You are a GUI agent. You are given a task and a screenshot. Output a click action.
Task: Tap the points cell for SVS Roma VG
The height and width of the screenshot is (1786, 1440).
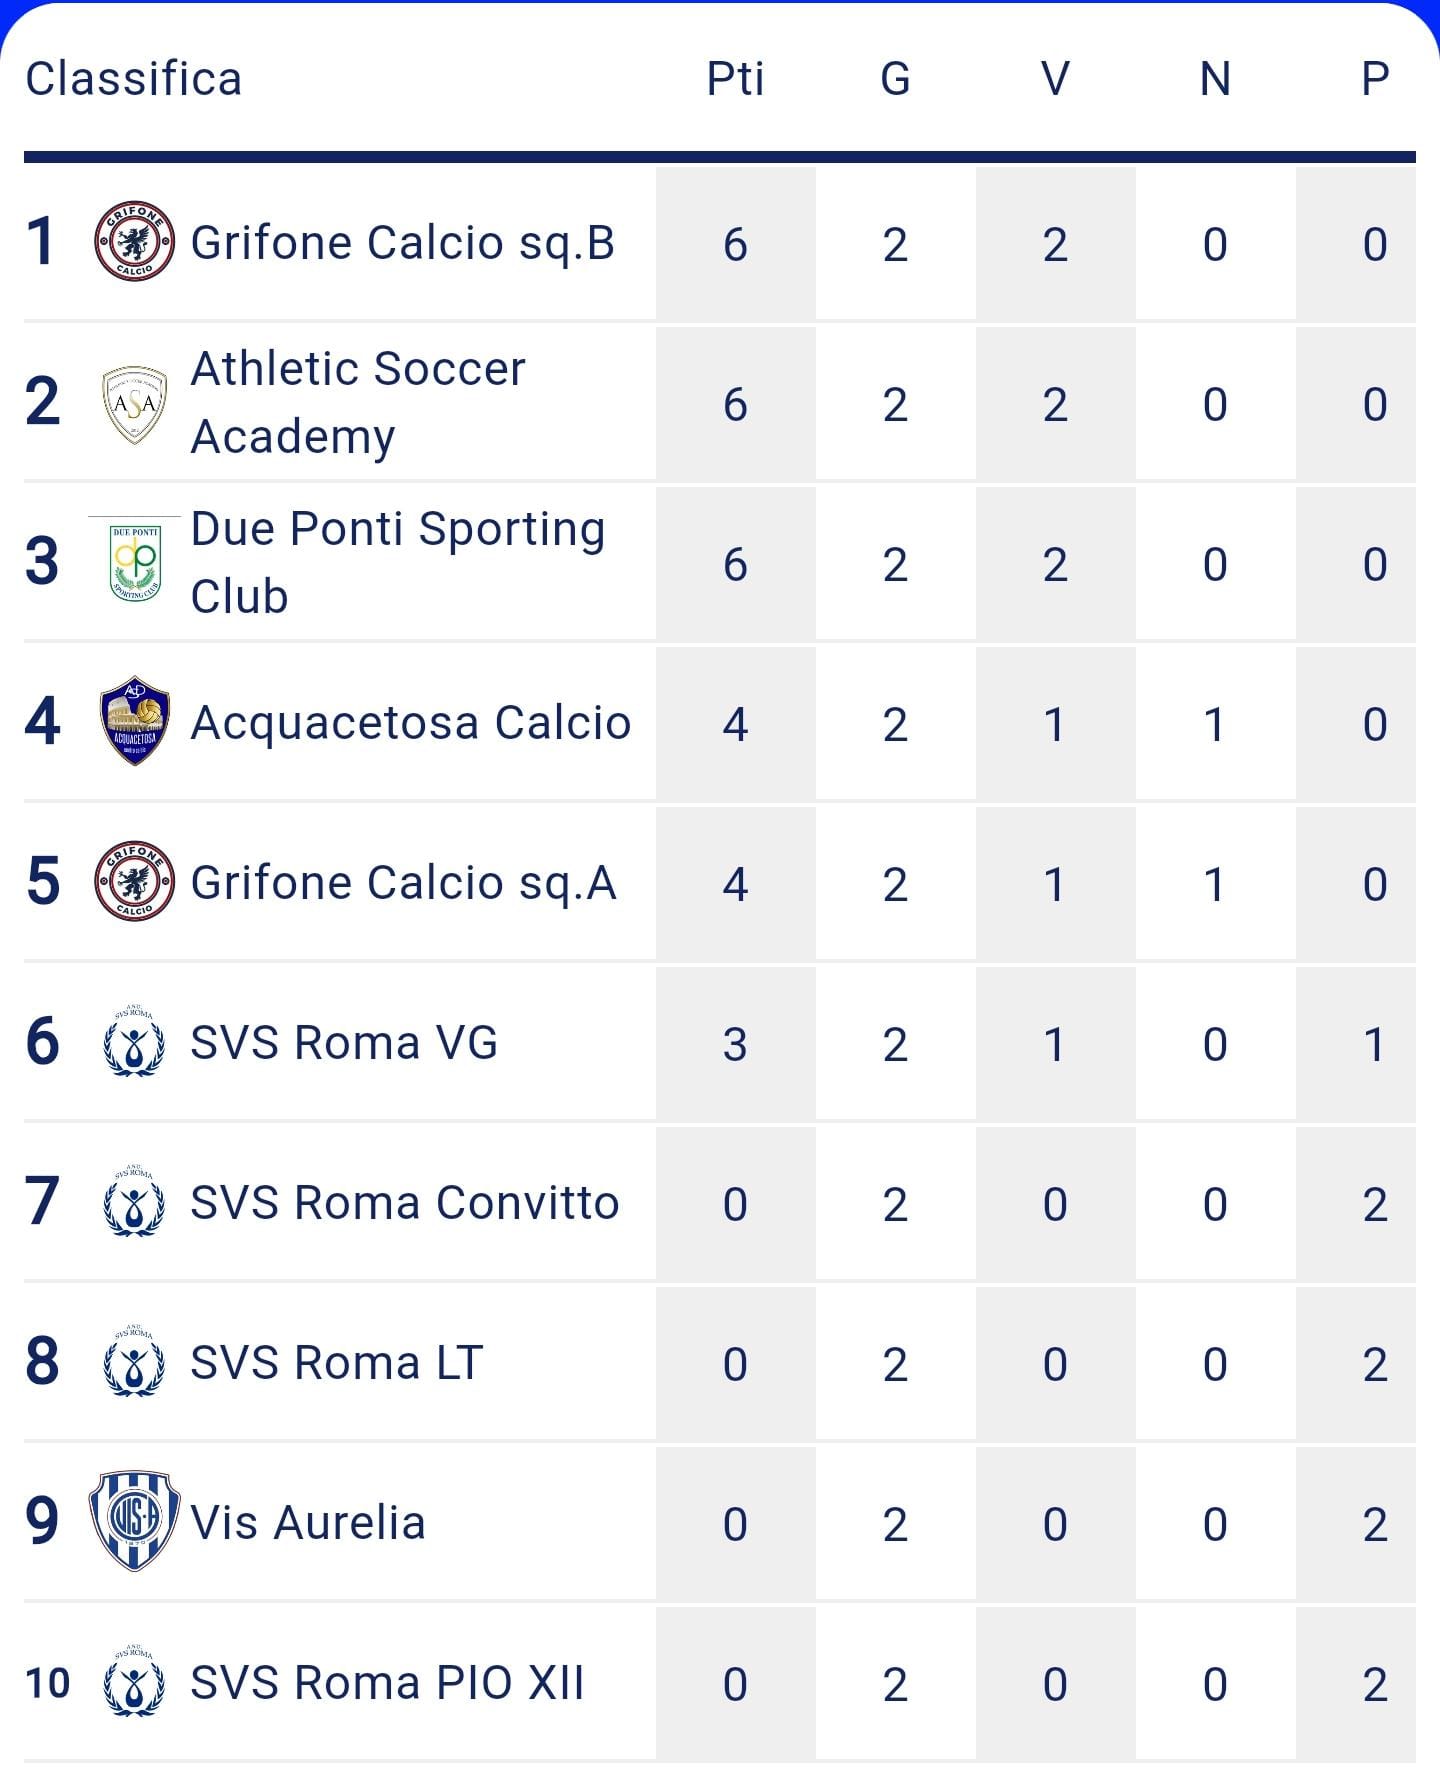(736, 1044)
